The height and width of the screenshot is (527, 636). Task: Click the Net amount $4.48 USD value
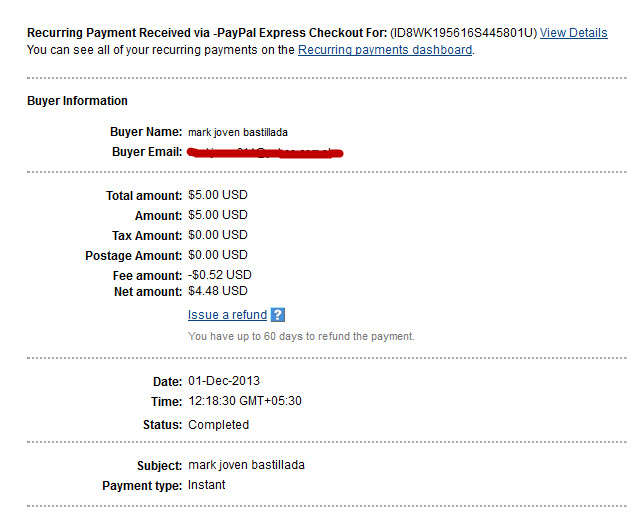click(x=218, y=291)
